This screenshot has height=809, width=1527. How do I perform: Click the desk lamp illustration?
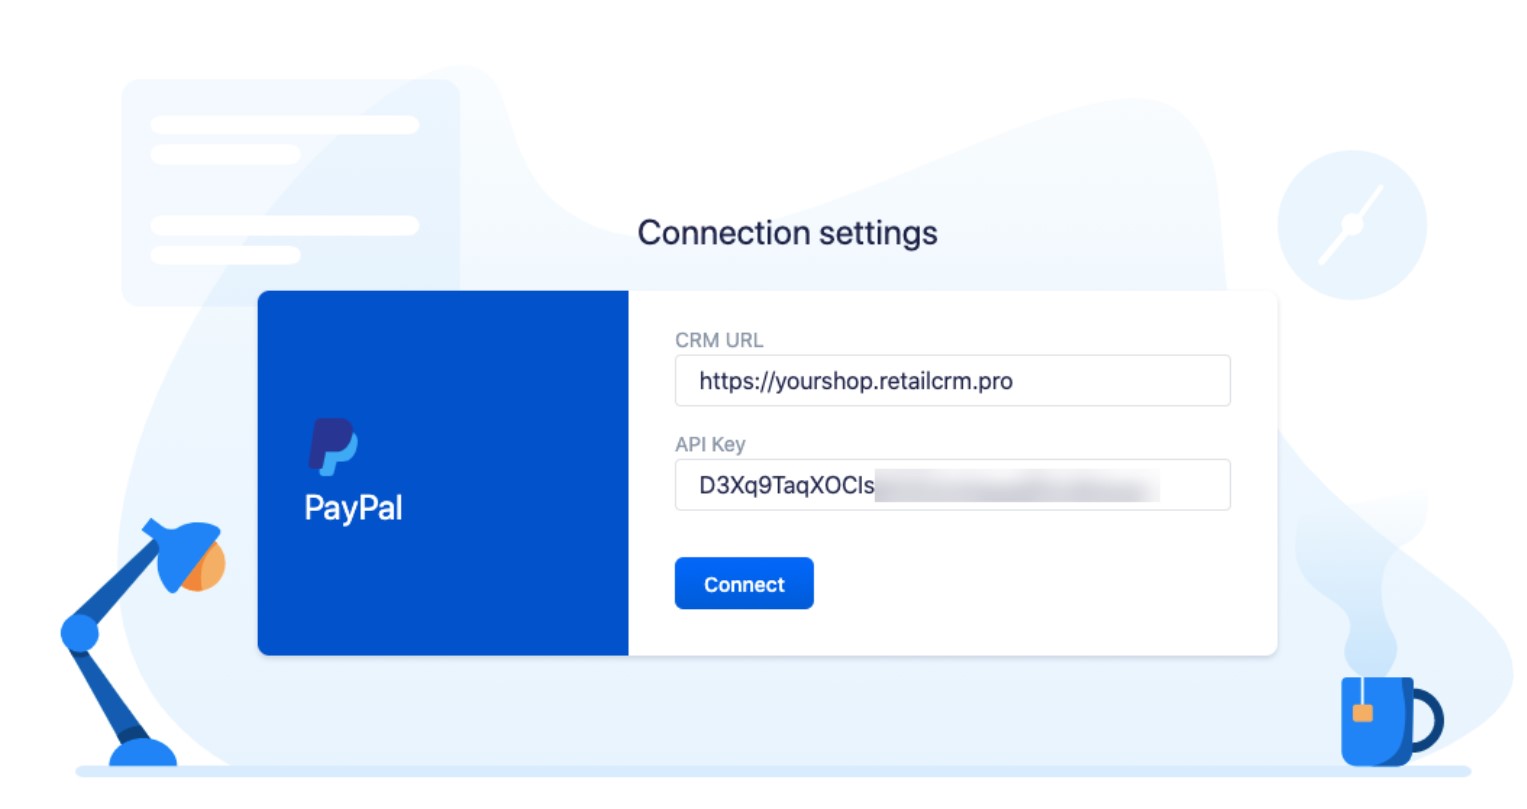[x=143, y=642]
